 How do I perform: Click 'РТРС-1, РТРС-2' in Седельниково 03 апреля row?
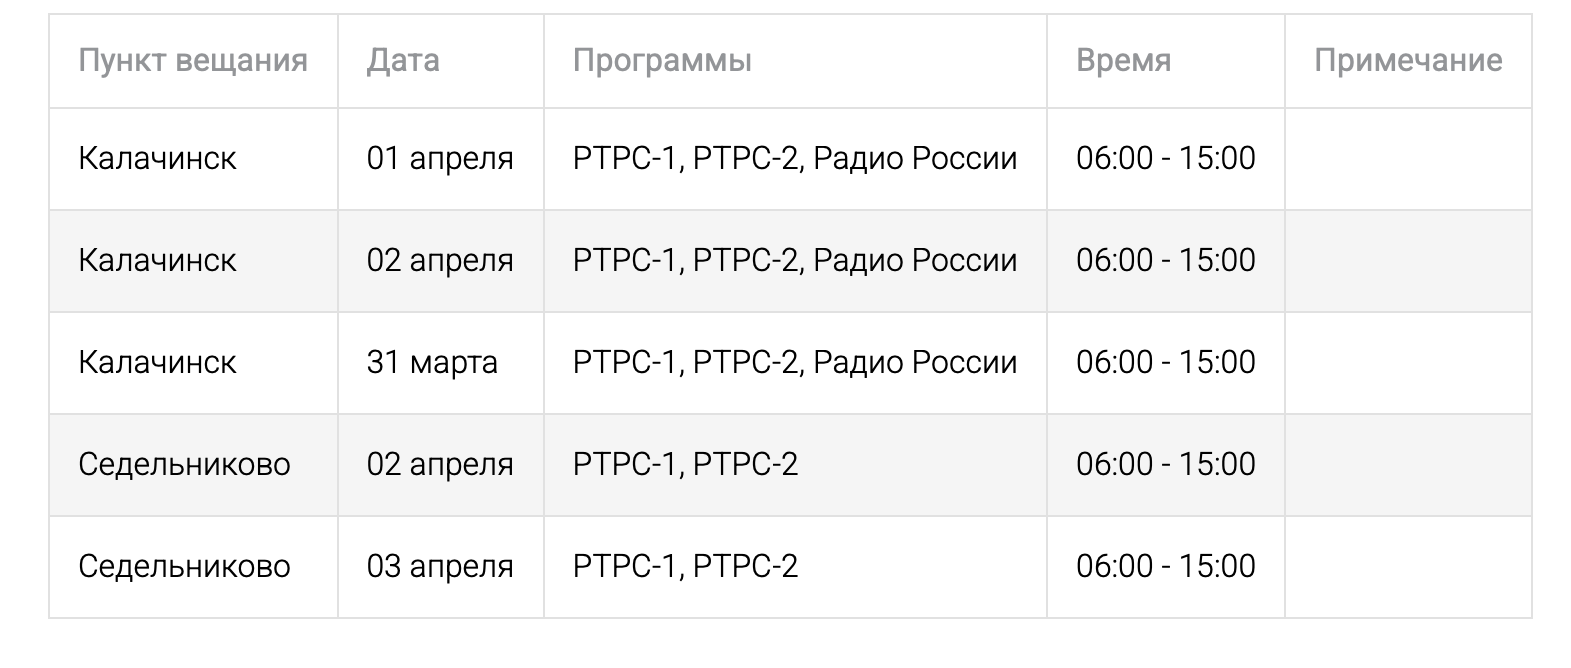point(685,566)
